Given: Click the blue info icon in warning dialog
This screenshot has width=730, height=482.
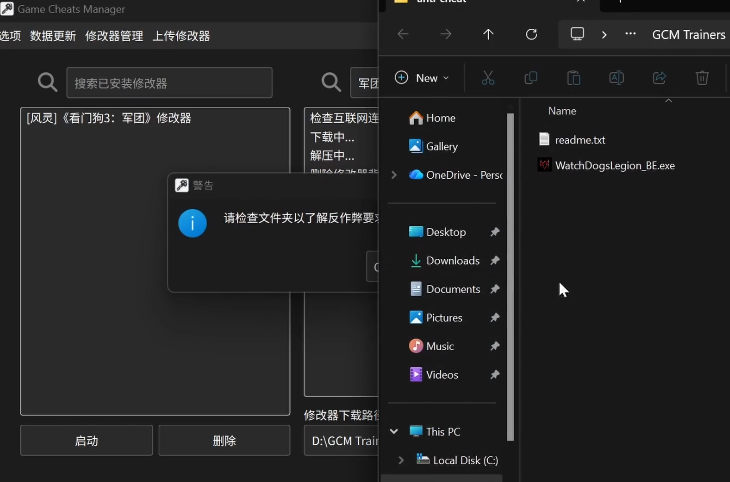Looking at the screenshot, I should (192, 223).
